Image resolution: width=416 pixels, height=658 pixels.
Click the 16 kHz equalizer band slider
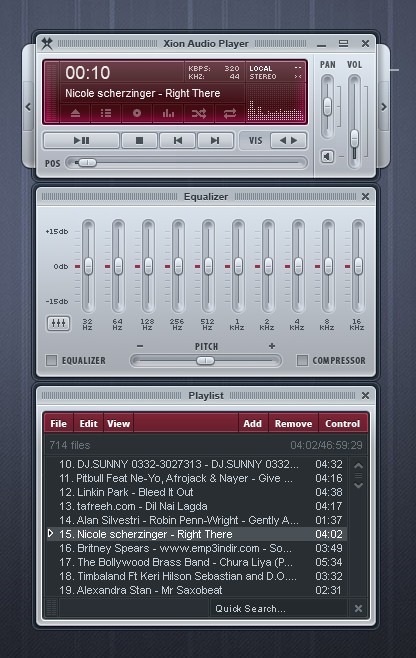358,266
